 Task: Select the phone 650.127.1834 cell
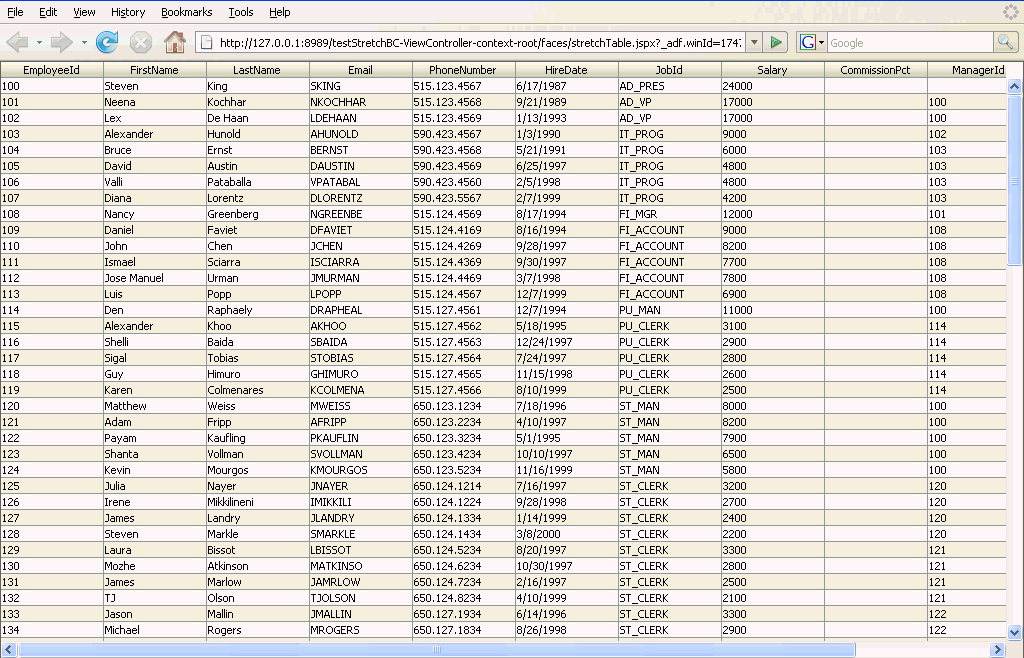[x=464, y=630]
